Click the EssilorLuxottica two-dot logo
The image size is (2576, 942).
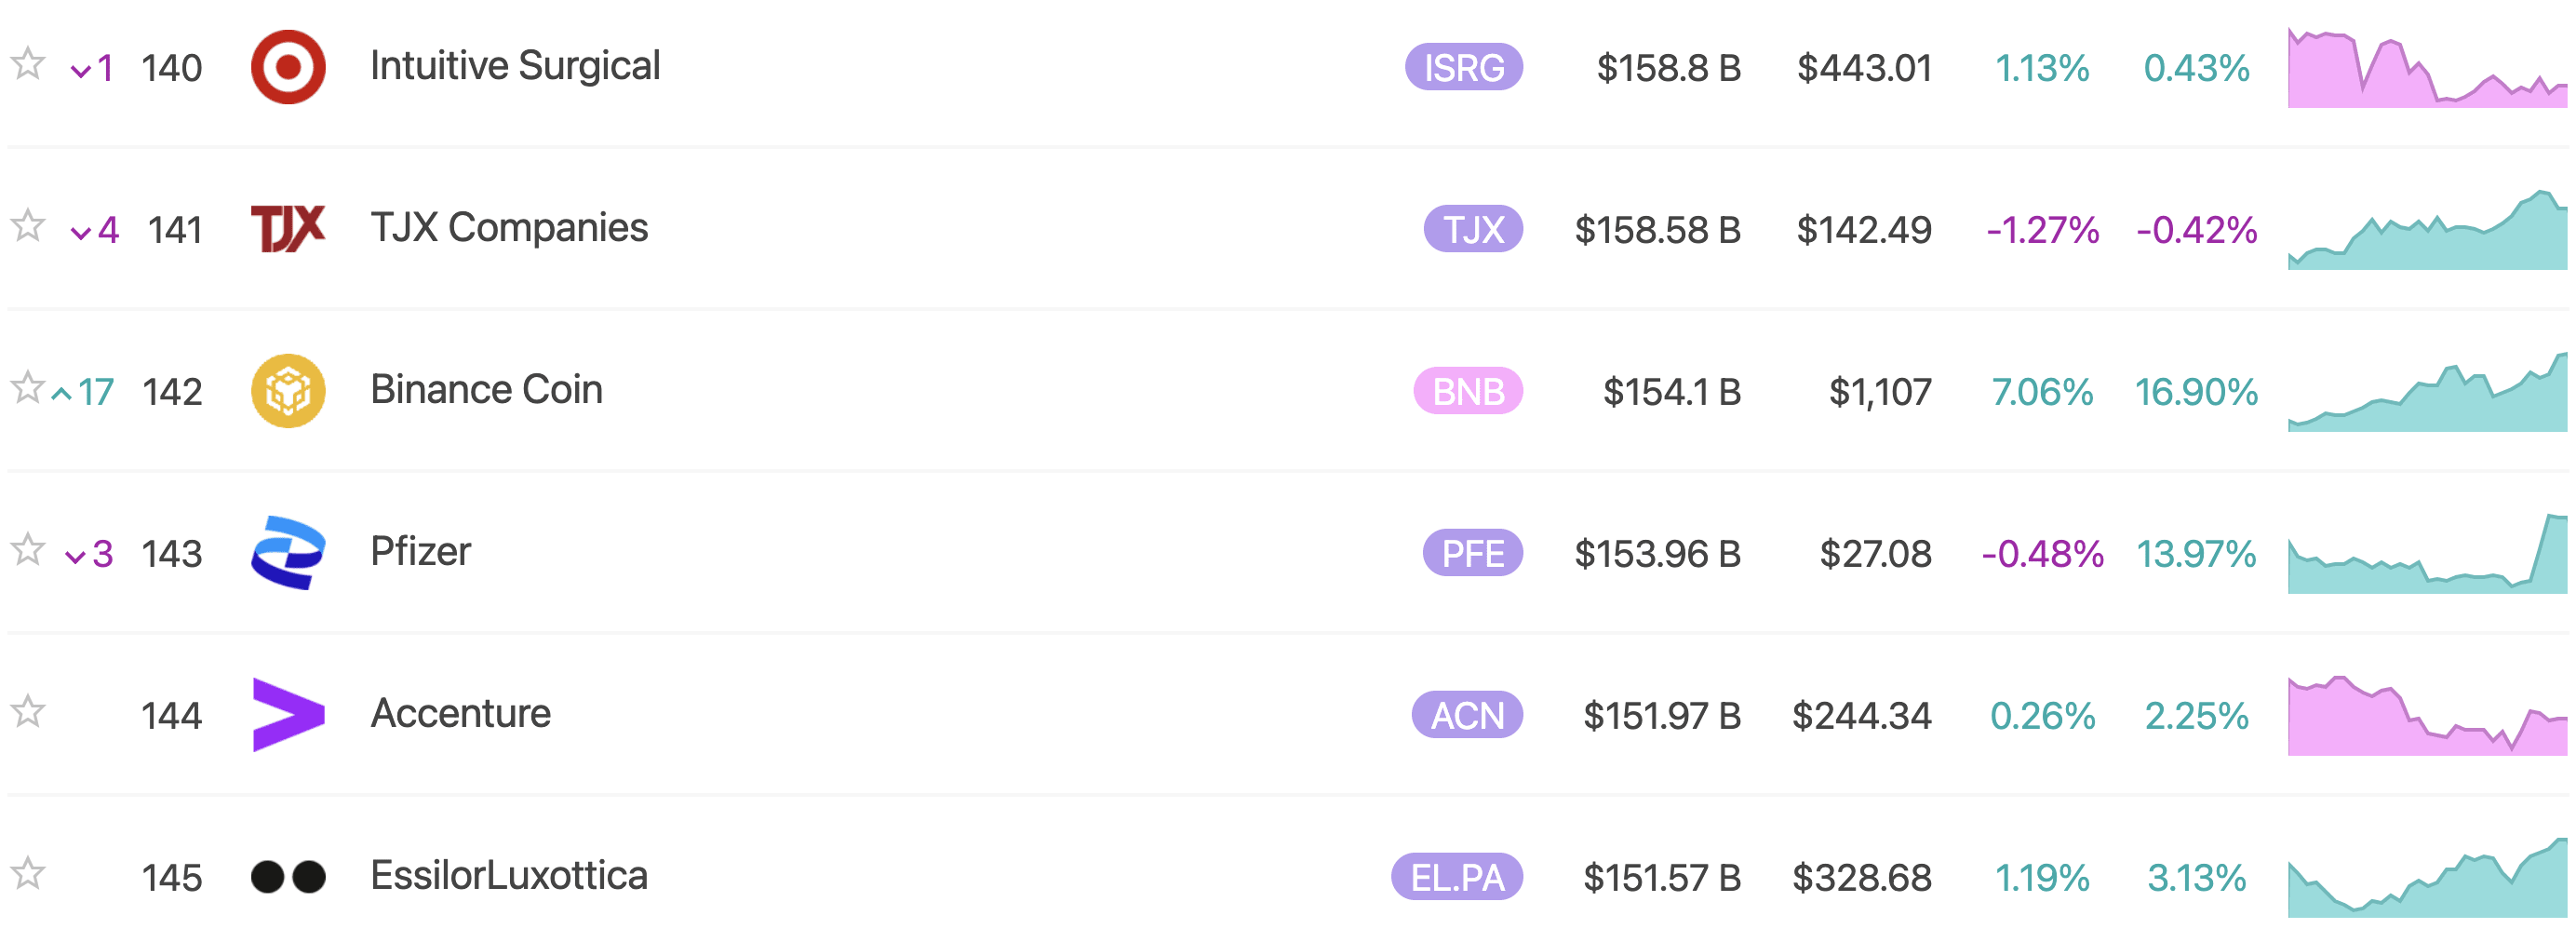[x=288, y=877]
